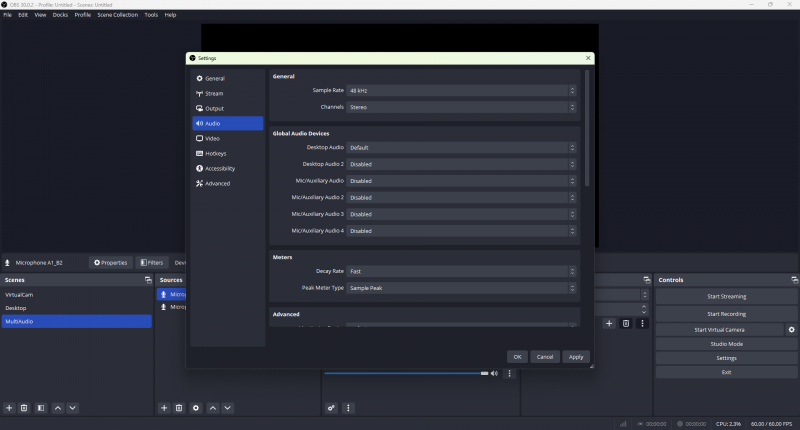Add a new scene with plus icon

coord(9,408)
